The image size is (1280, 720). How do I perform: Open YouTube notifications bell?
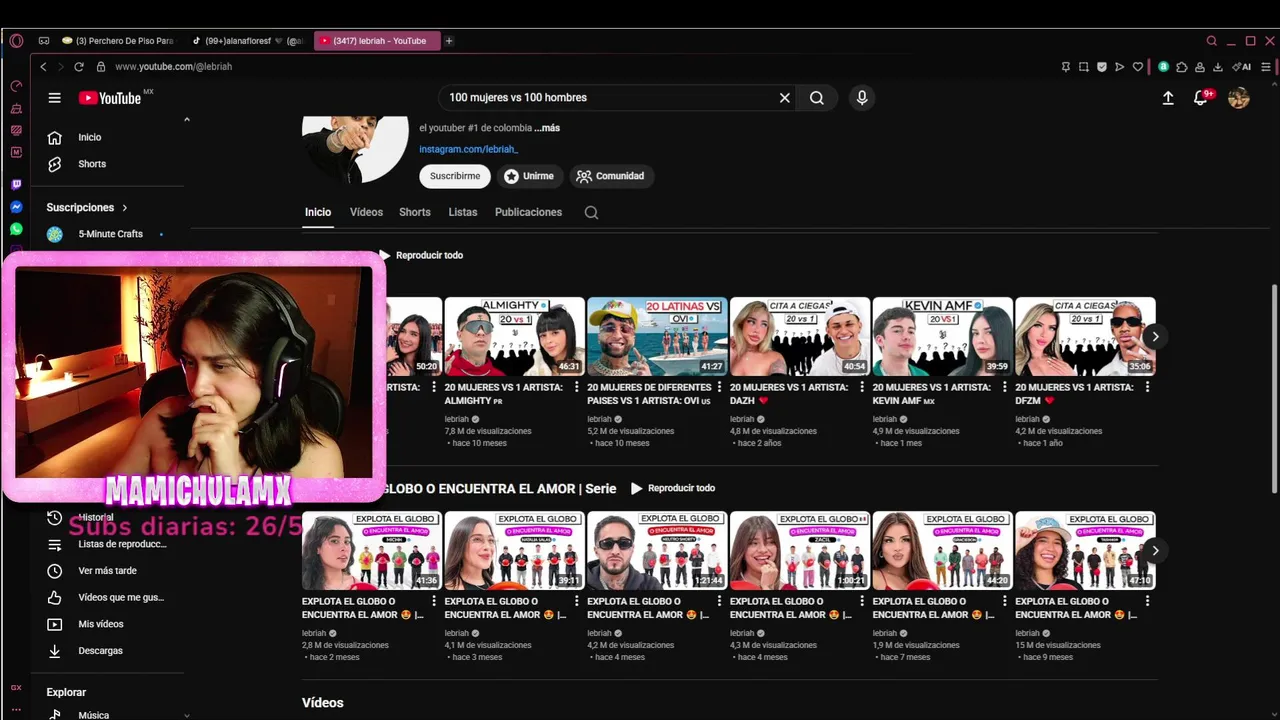point(1201,98)
